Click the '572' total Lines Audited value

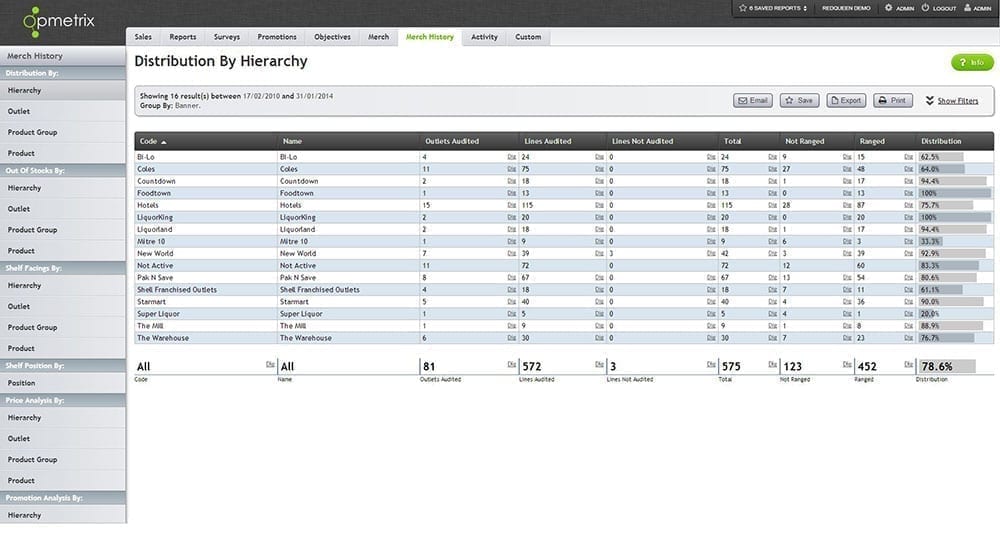click(x=532, y=367)
